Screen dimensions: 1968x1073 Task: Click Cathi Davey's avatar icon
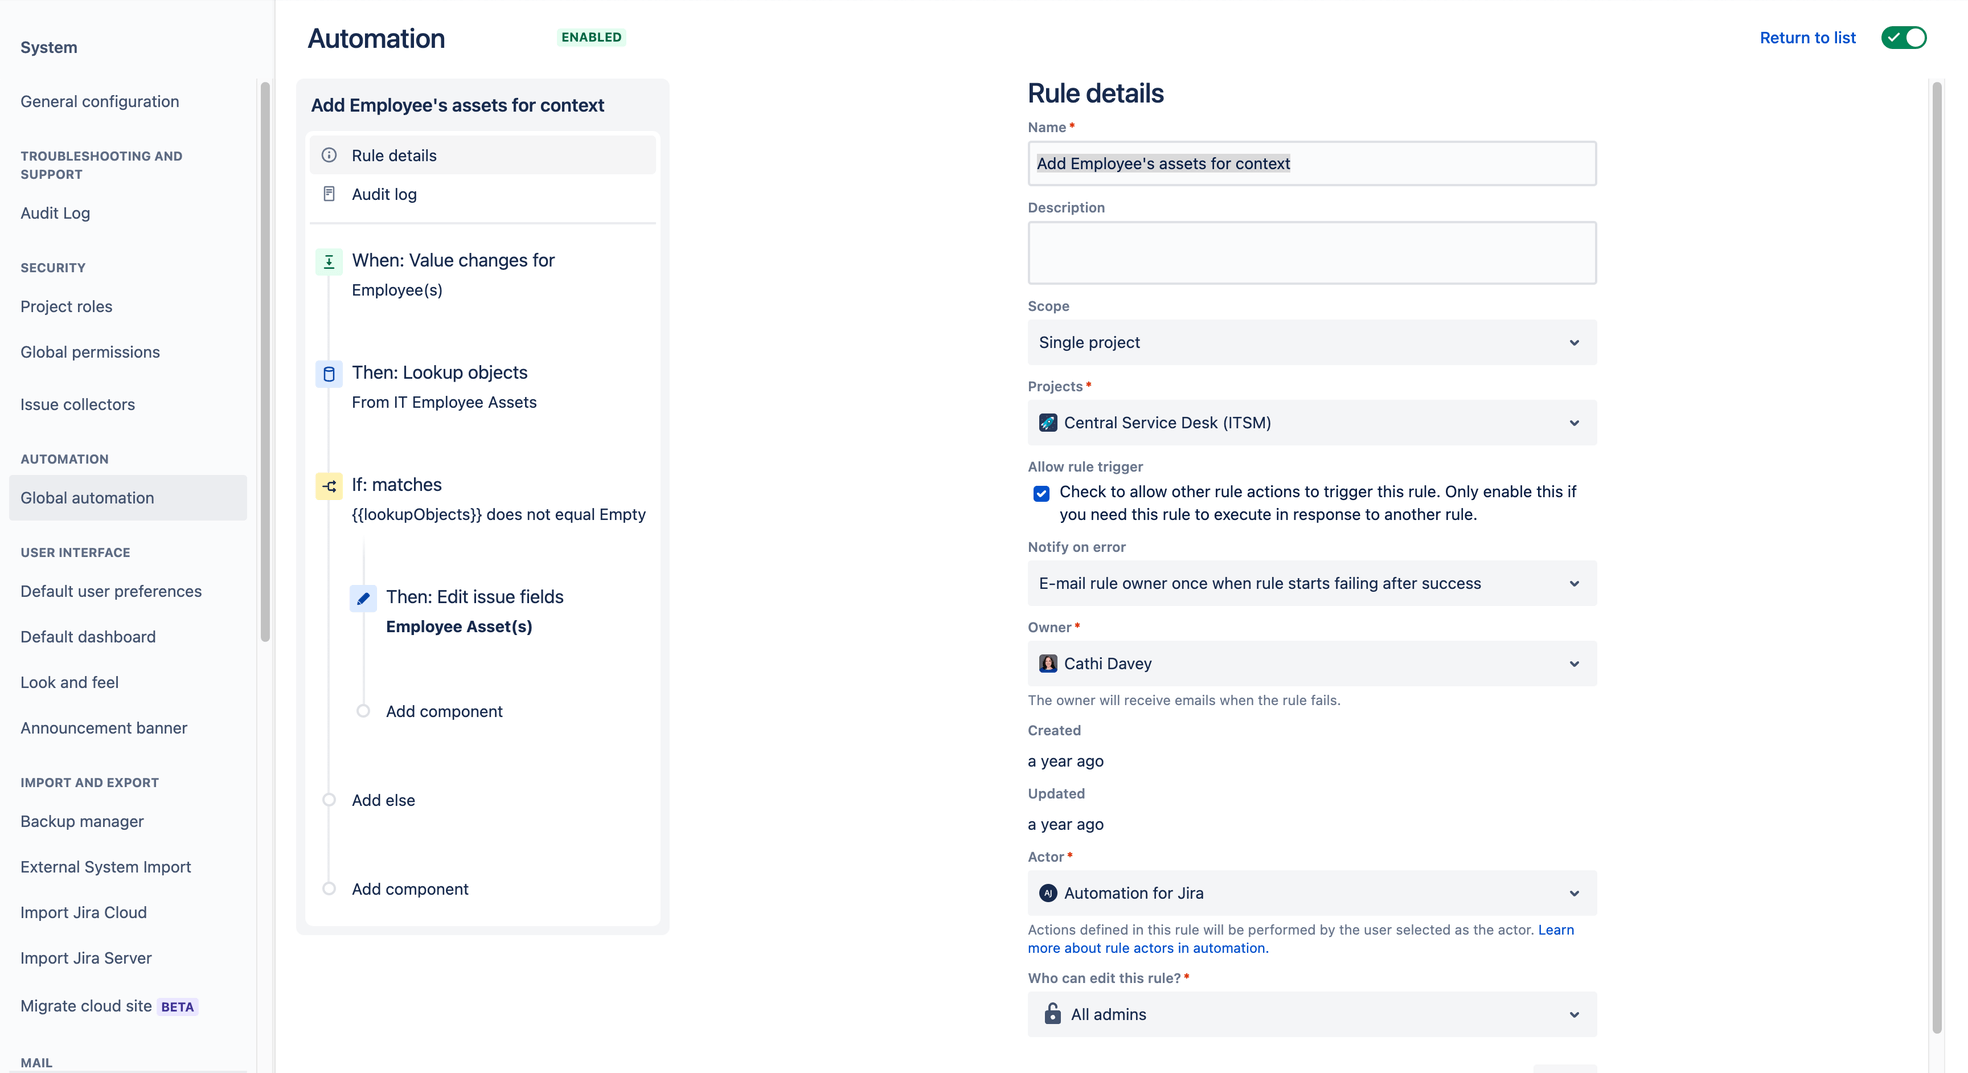tap(1048, 663)
